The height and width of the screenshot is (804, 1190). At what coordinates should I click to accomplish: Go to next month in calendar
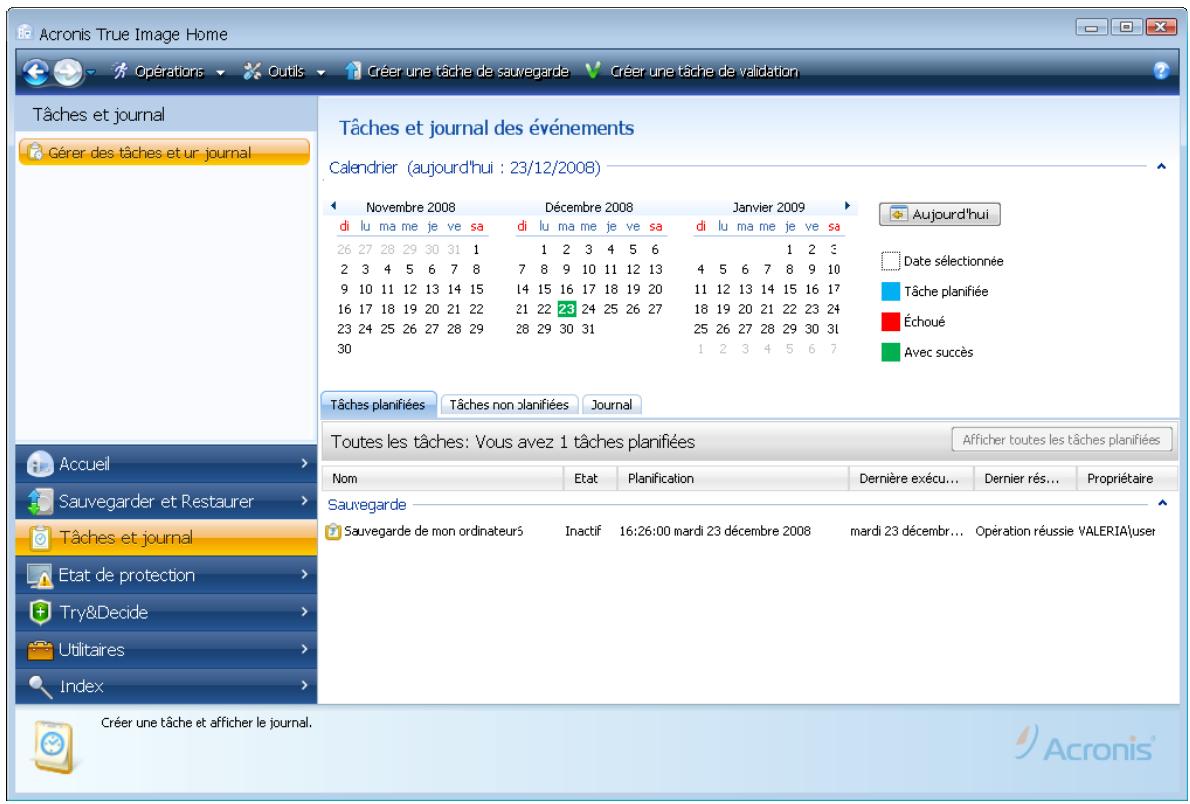click(x=847, y=206)
